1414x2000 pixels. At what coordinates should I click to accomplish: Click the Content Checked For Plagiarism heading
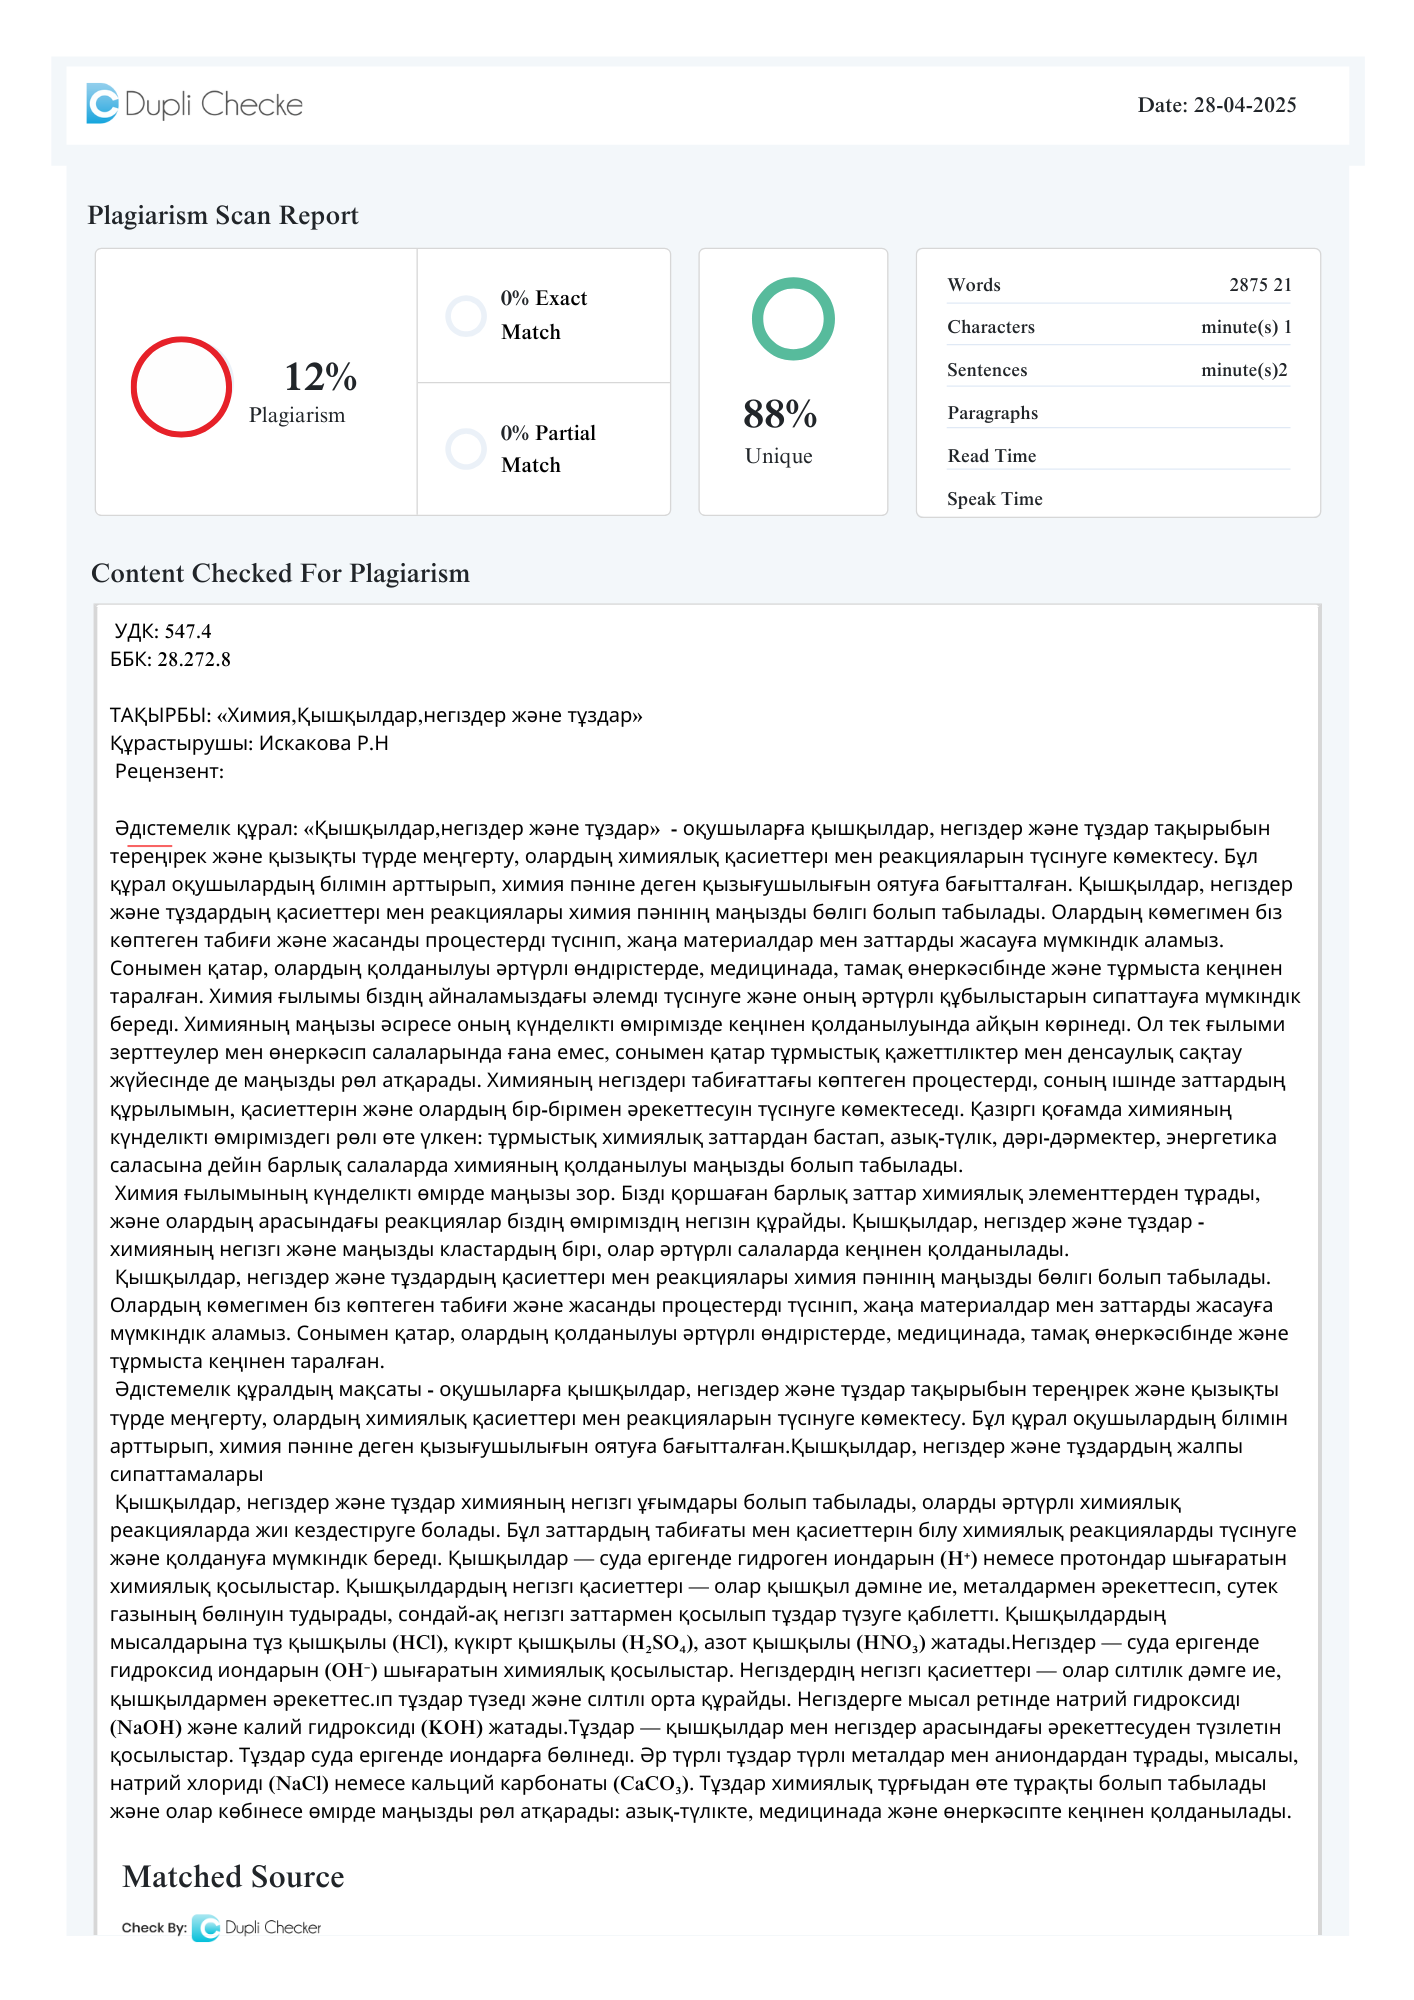(x=280, y=574)
